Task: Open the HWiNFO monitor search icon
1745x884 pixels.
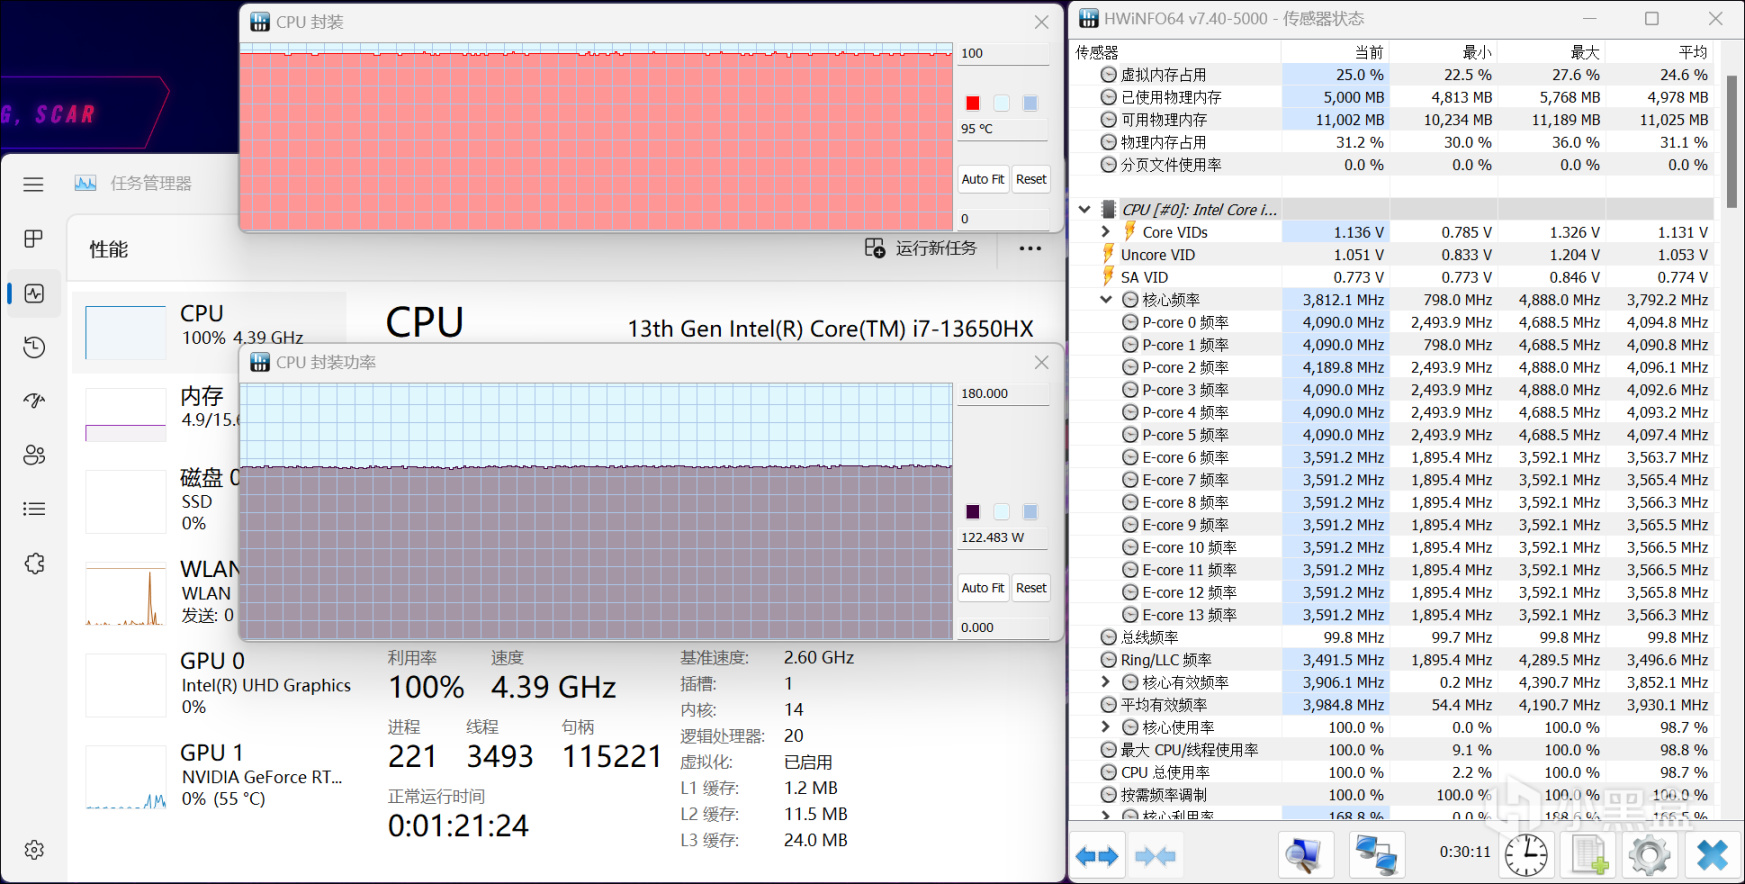Action: tap(1305, 856)
